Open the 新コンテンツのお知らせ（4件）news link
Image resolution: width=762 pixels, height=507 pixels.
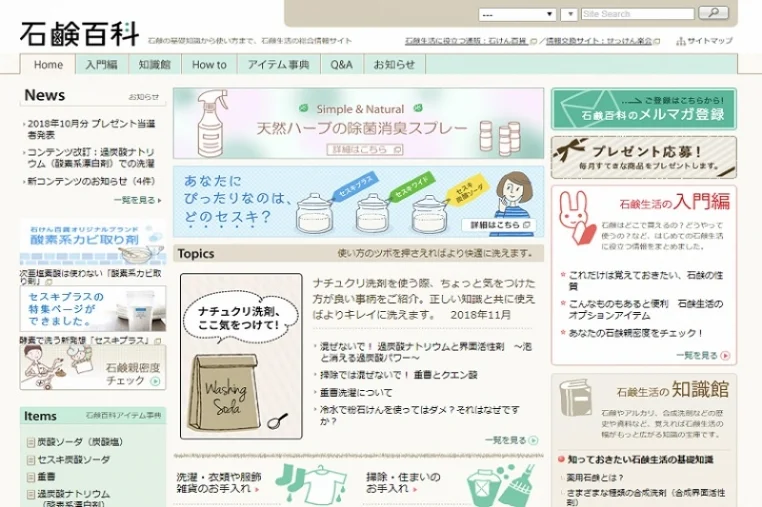[x=91, y=181]
